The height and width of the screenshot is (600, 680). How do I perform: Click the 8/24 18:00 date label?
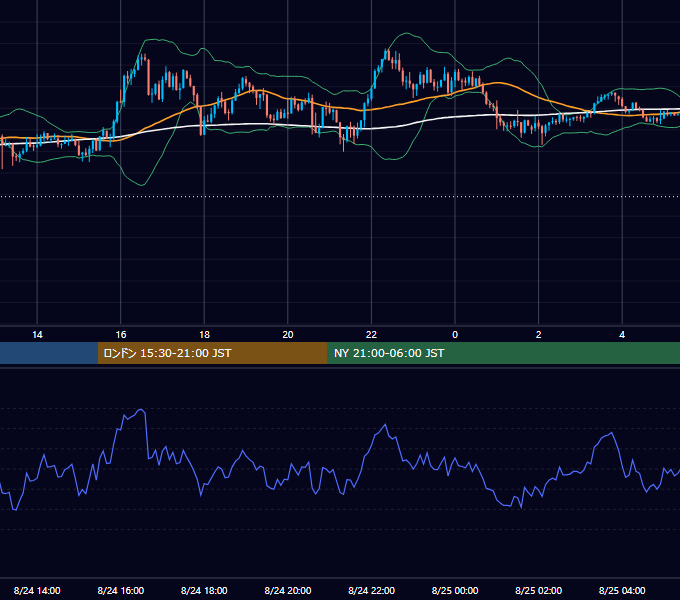tap(204, 590)
